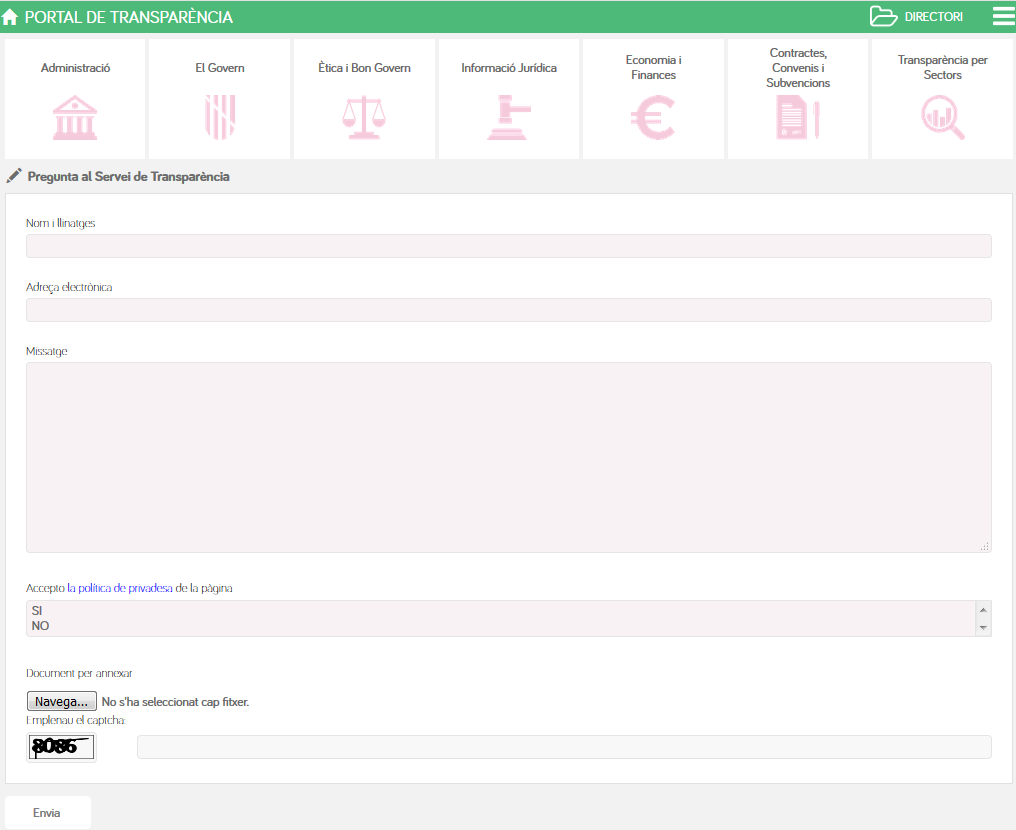Select SI in privacy policy list
Image resolution: width=1016 pixels, height=830 pixels.
tap(38, 610)
